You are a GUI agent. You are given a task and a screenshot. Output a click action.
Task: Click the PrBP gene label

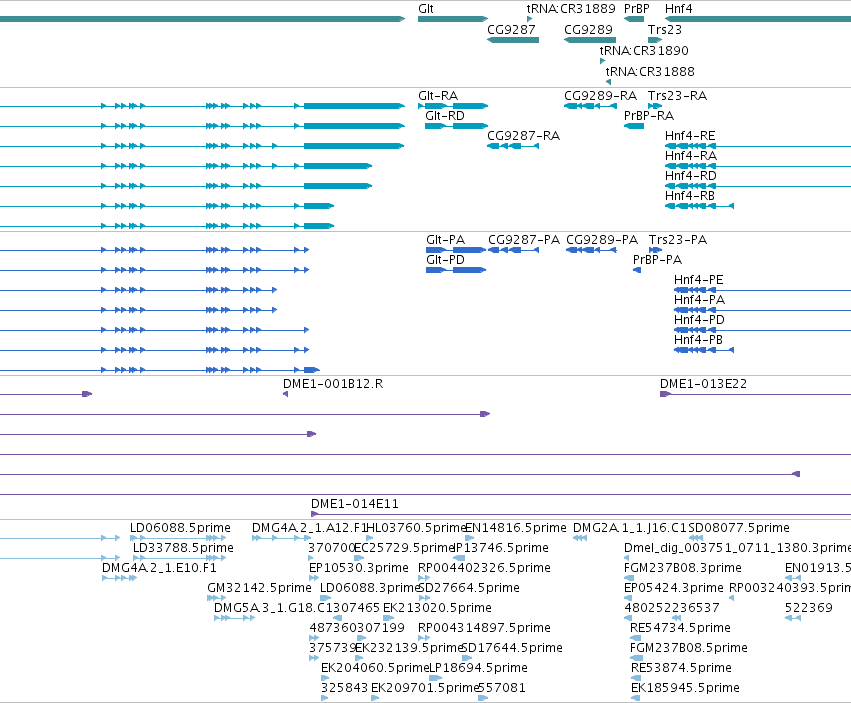[x=637, y=9]
